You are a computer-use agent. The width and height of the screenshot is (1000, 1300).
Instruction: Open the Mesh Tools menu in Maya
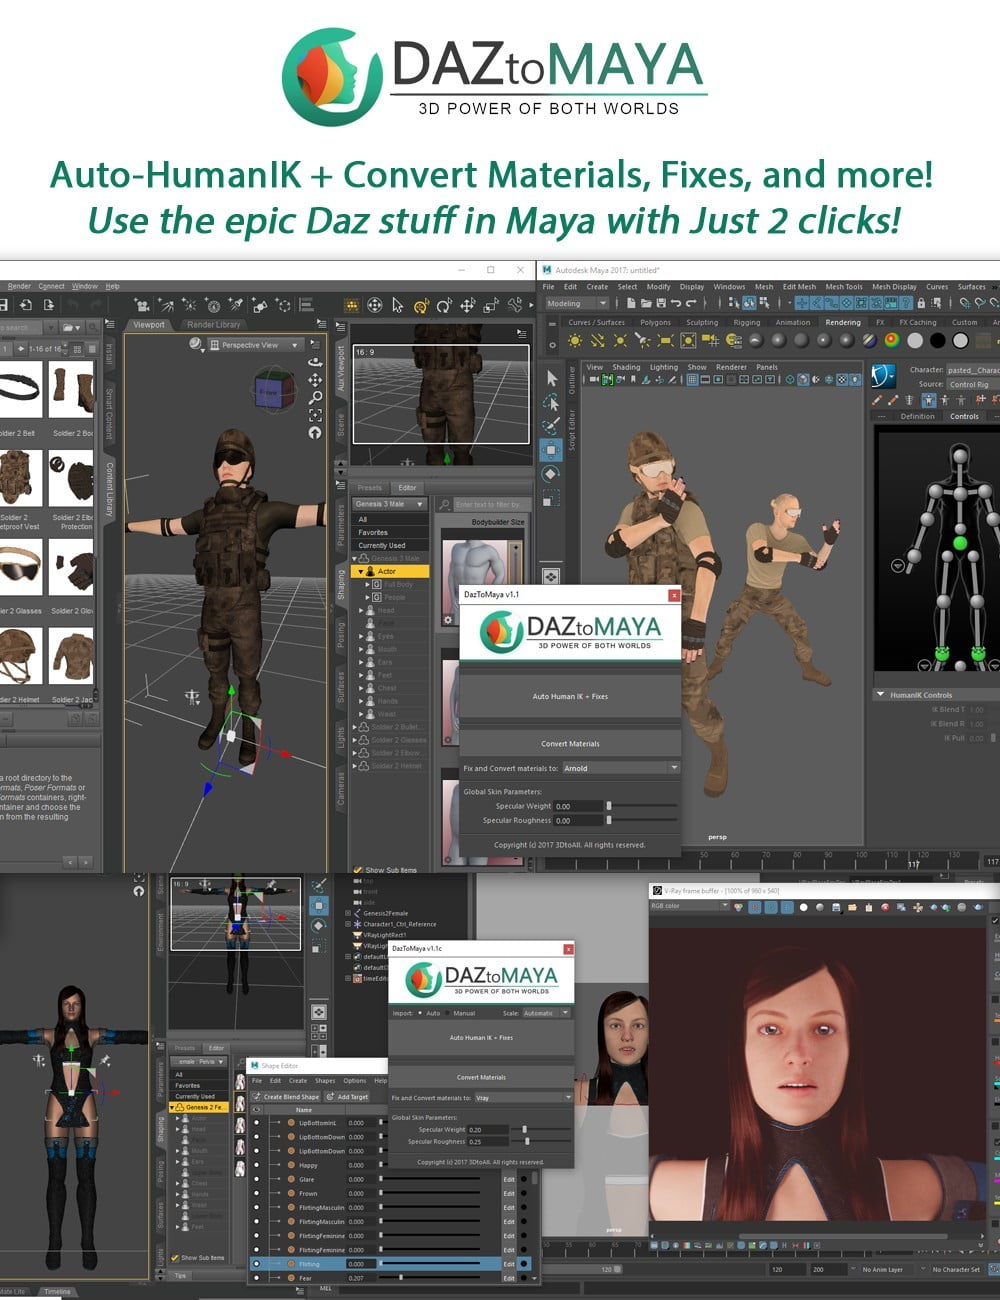[844, 287]
